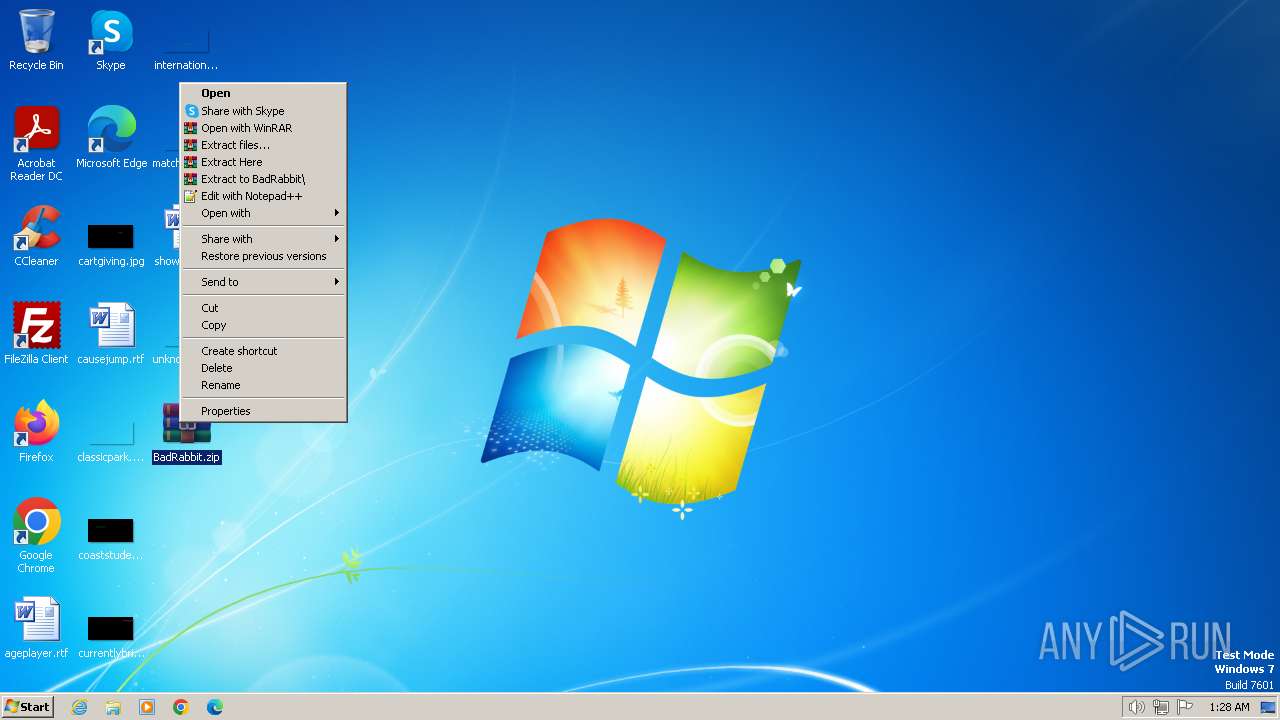
Task: Select the BadRabbit.zip archive icon
Action: [x=186, y=432]
